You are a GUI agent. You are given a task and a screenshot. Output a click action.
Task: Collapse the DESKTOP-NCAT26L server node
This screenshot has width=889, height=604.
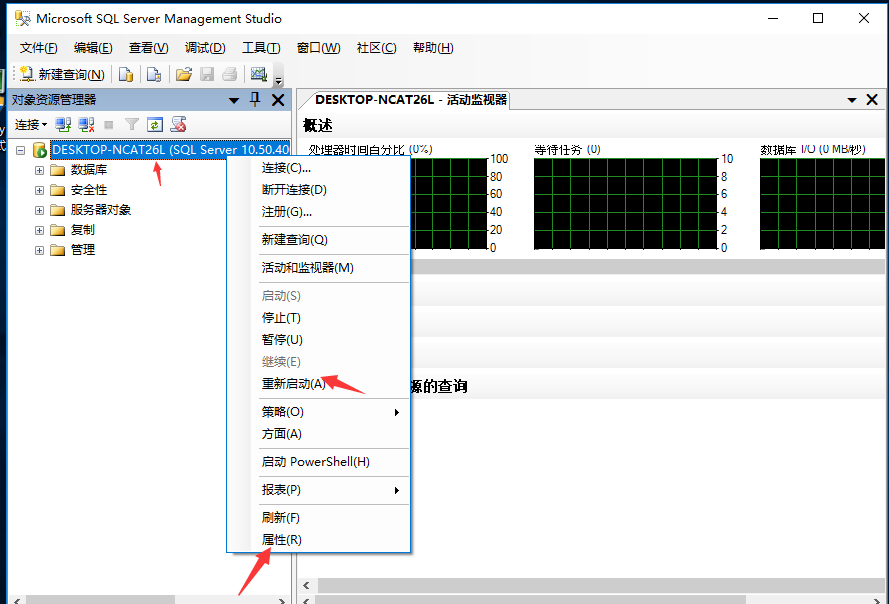point(20,150)
